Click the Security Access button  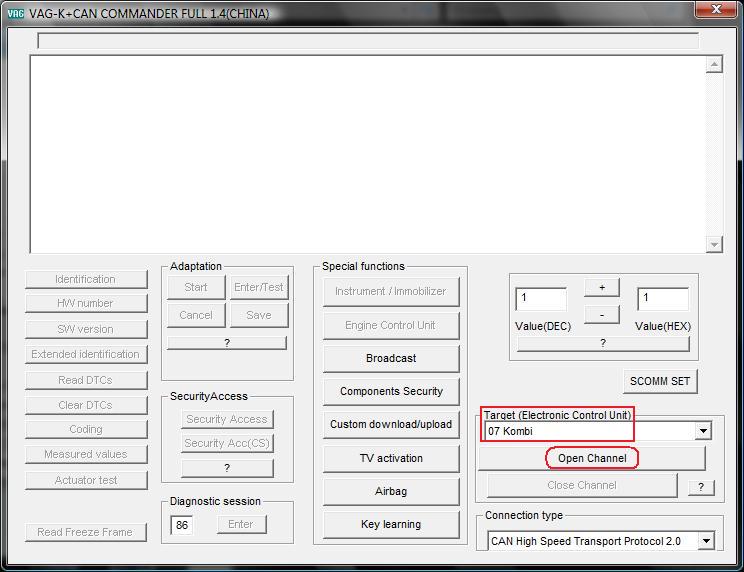tap(227, 419)
